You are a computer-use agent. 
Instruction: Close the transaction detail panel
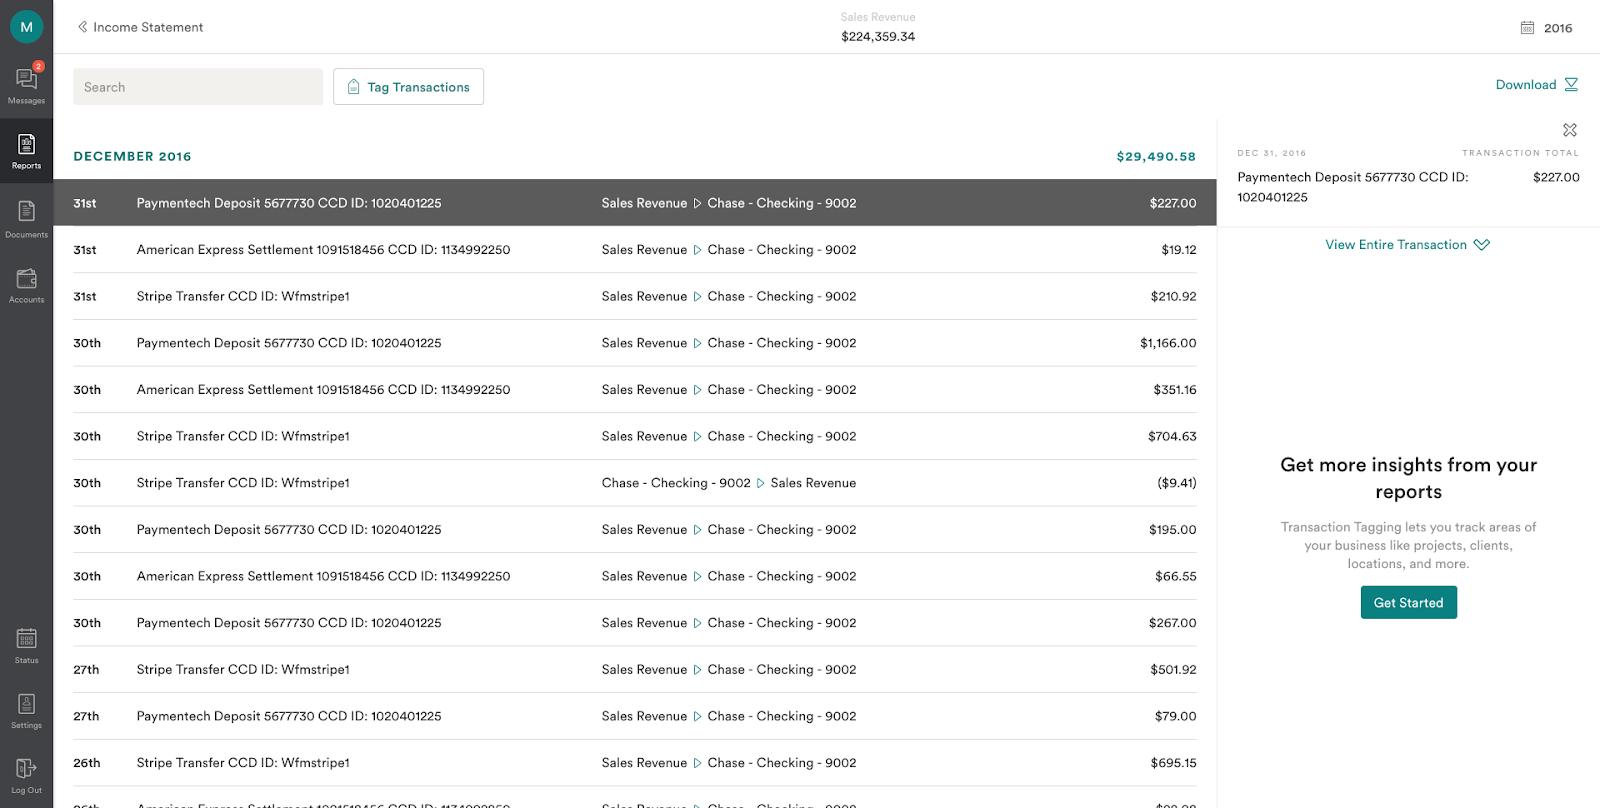(x=1569, y=130)
